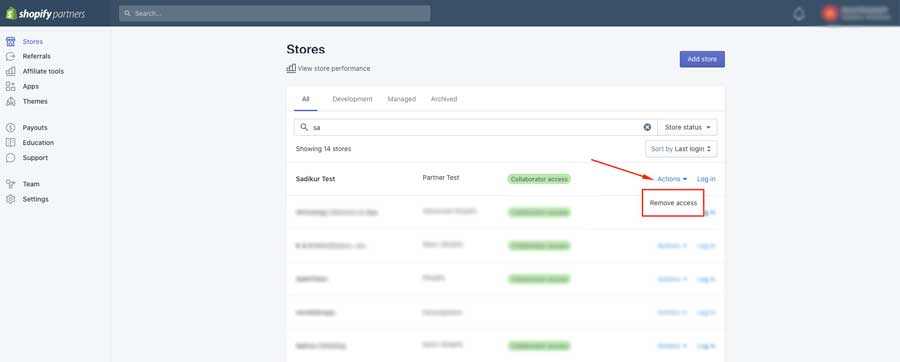Switch to the Managed tab
Screen dimensions: 900x362
click(x=402, y=99)
